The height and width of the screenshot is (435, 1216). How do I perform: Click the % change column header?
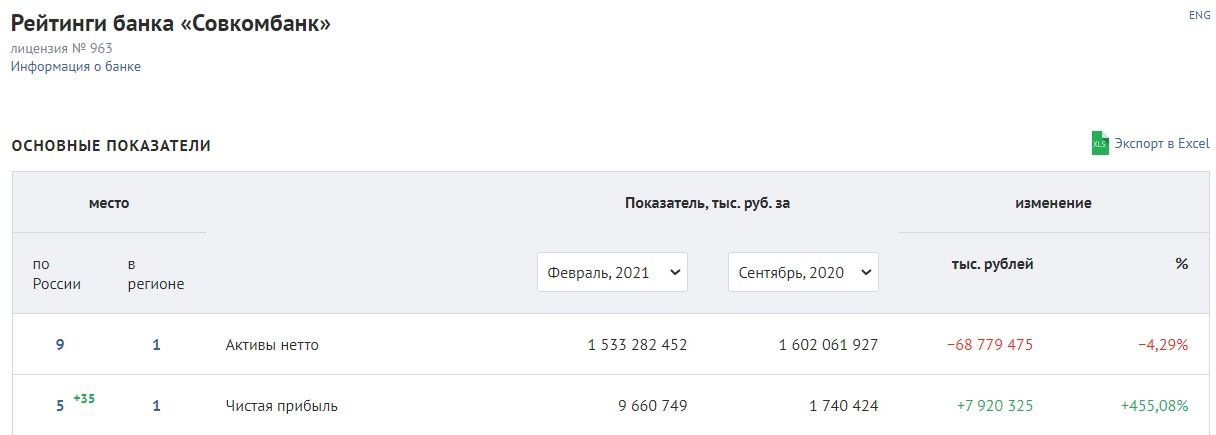pos(1181,264)
